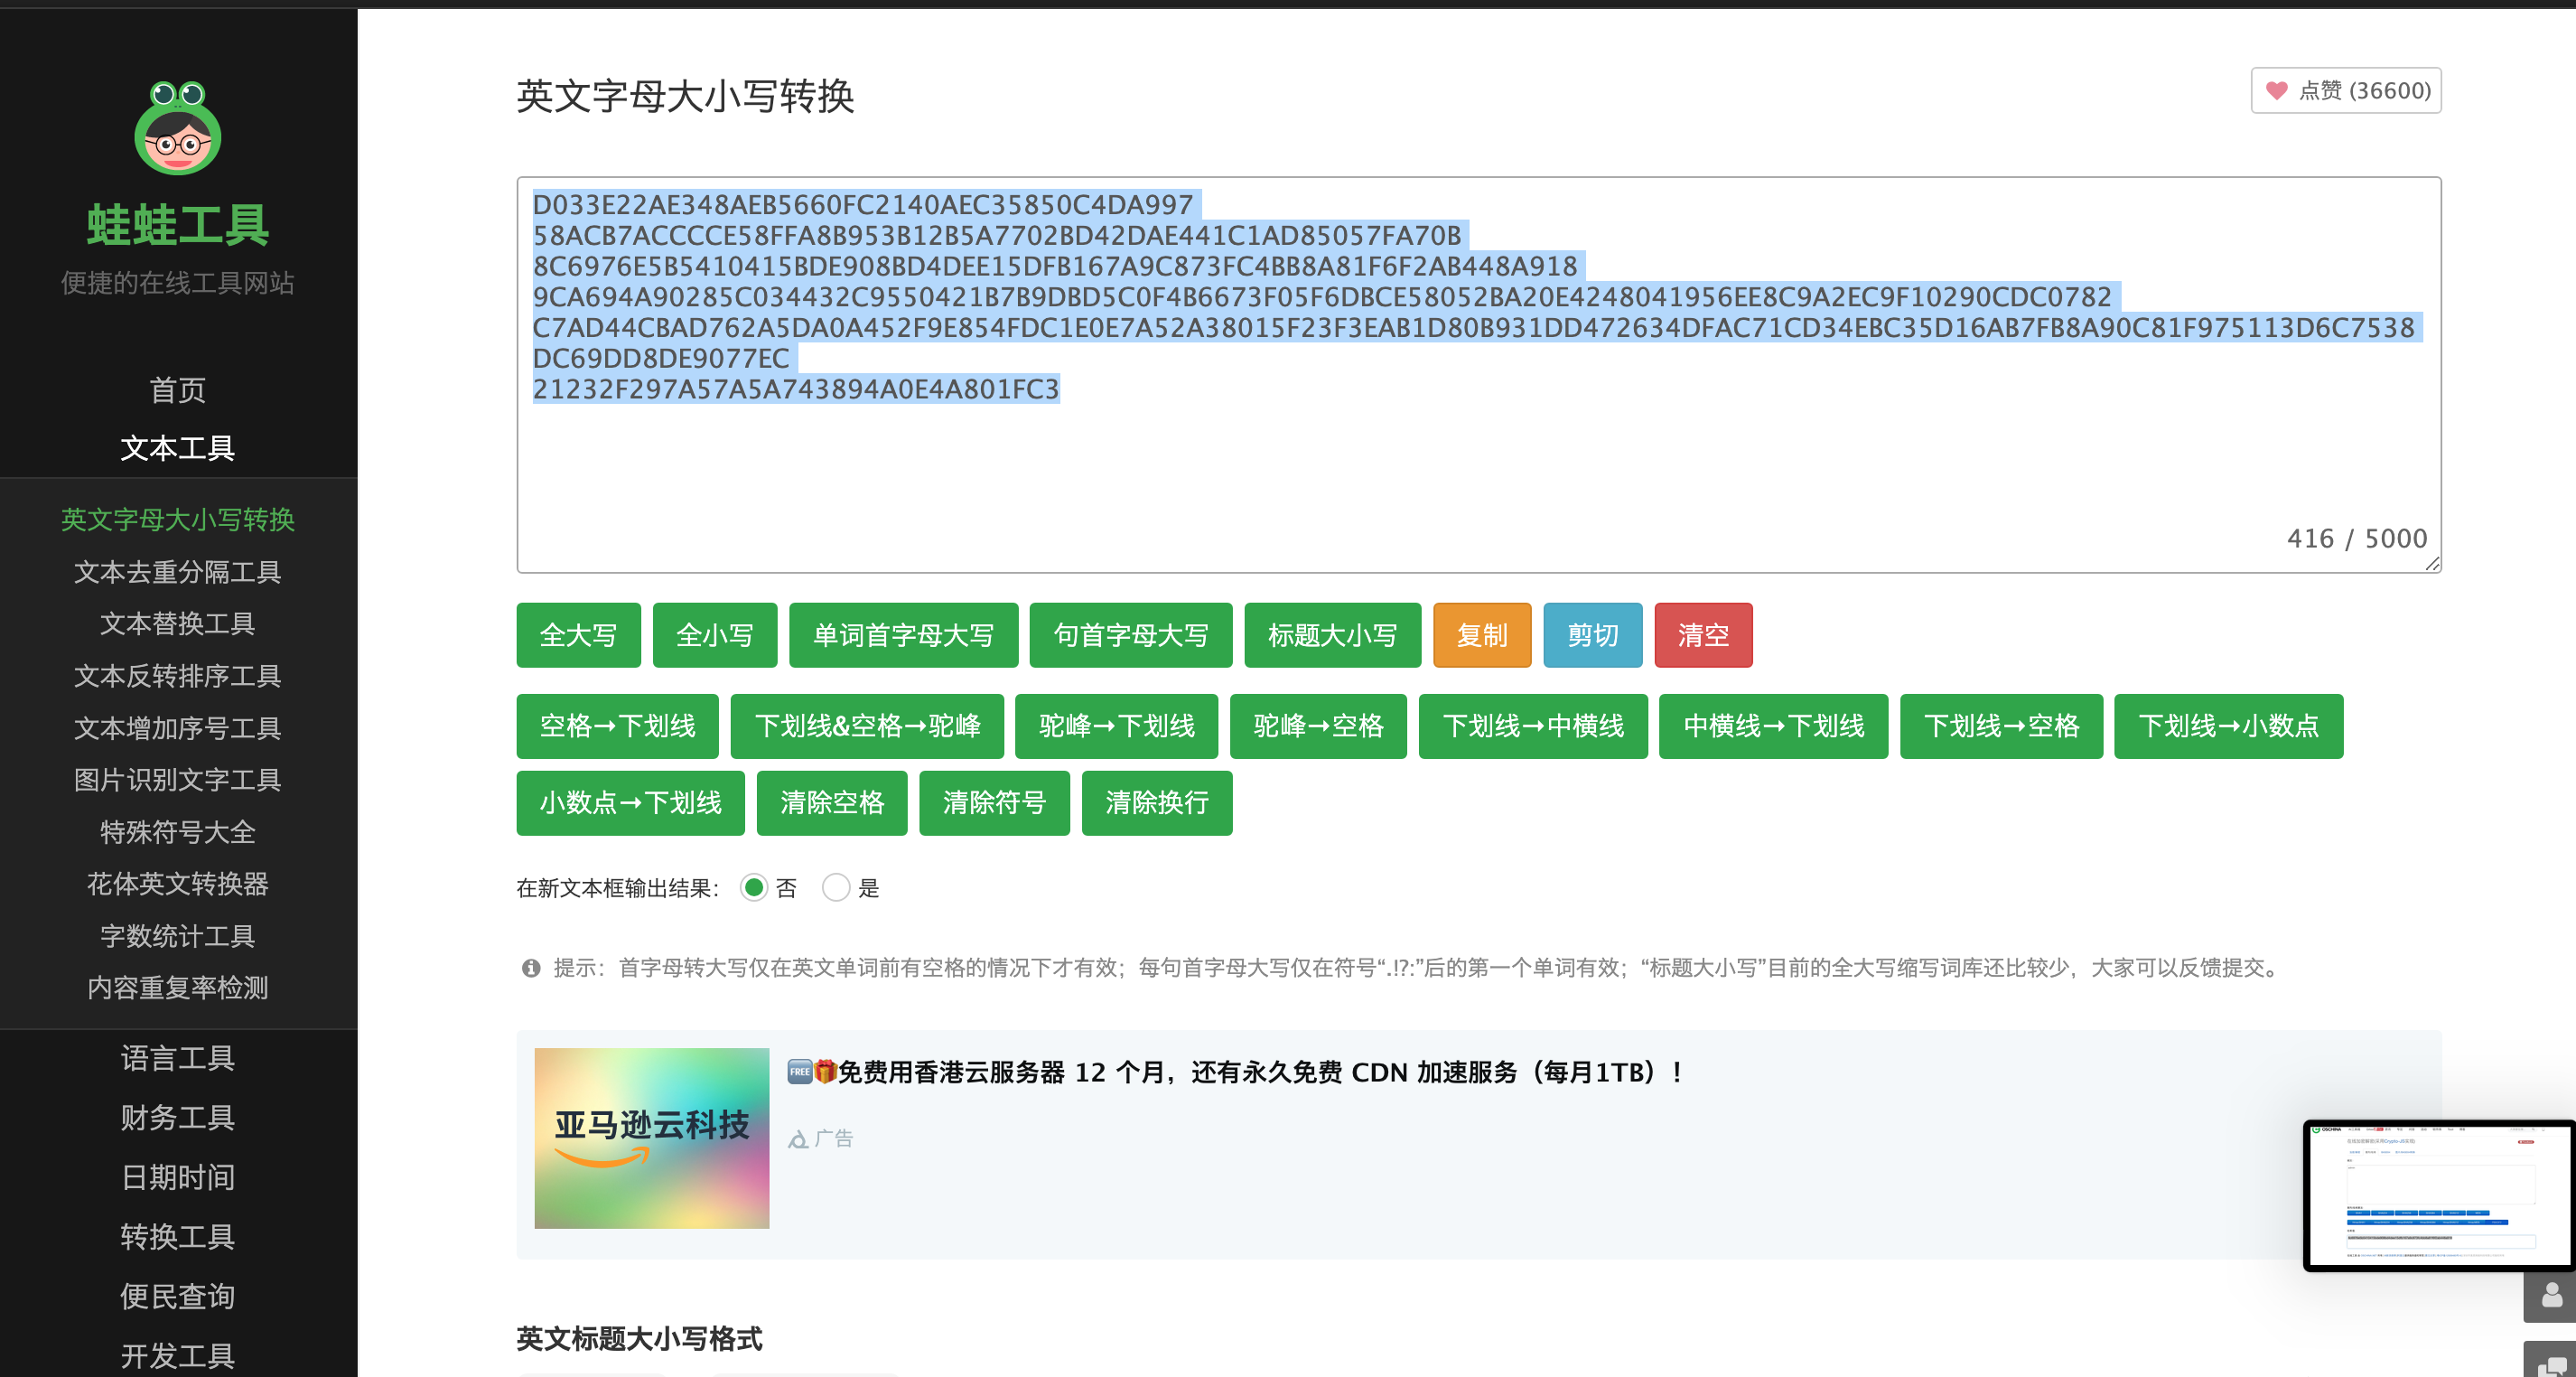Viewport: 2576px width, 1377px height.
Task: Click the 亚马逊云科技 ad thumbnail
Action: pyautogui.click(x=652, y=1138)
